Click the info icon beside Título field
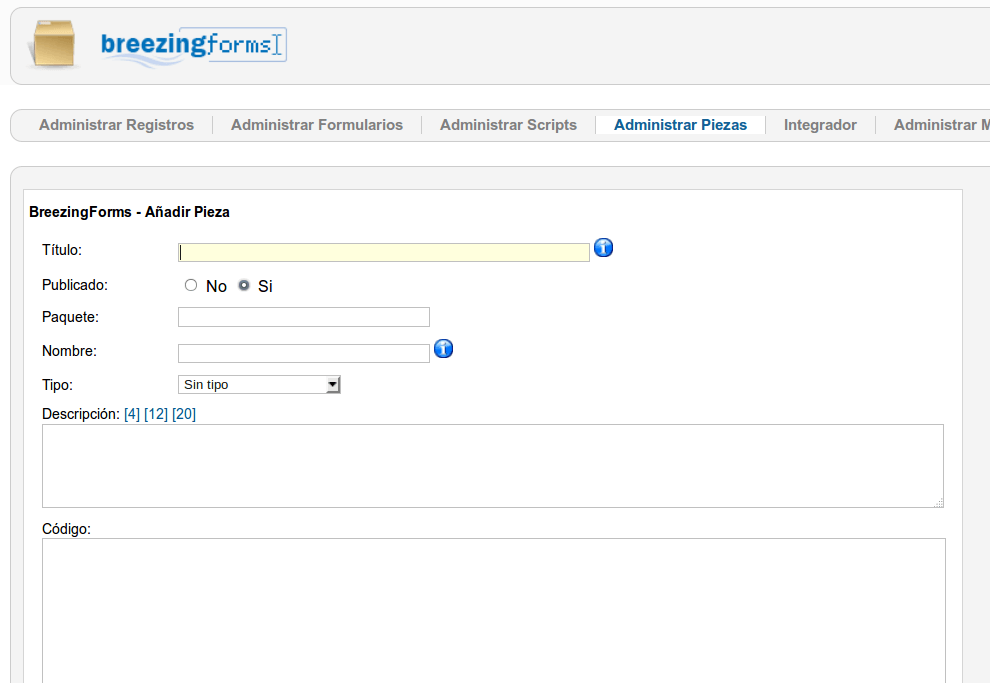 604,248
